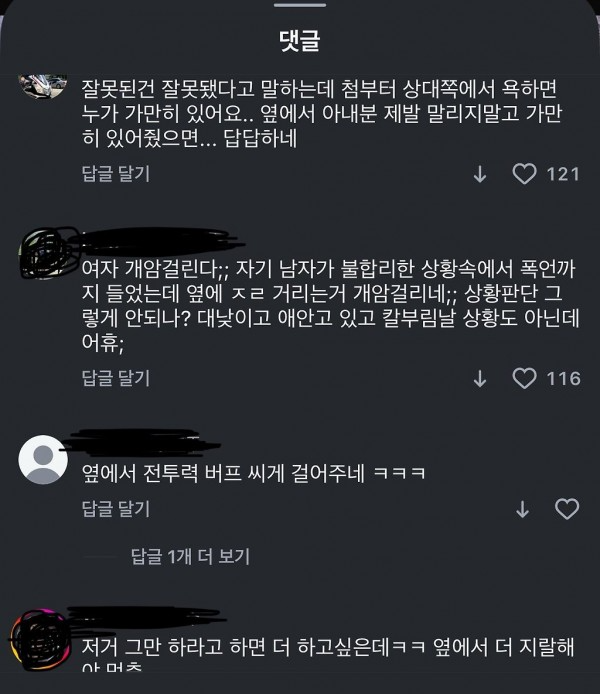
Task: Tap the 116 like count
Action: click(x=563, y=379)
